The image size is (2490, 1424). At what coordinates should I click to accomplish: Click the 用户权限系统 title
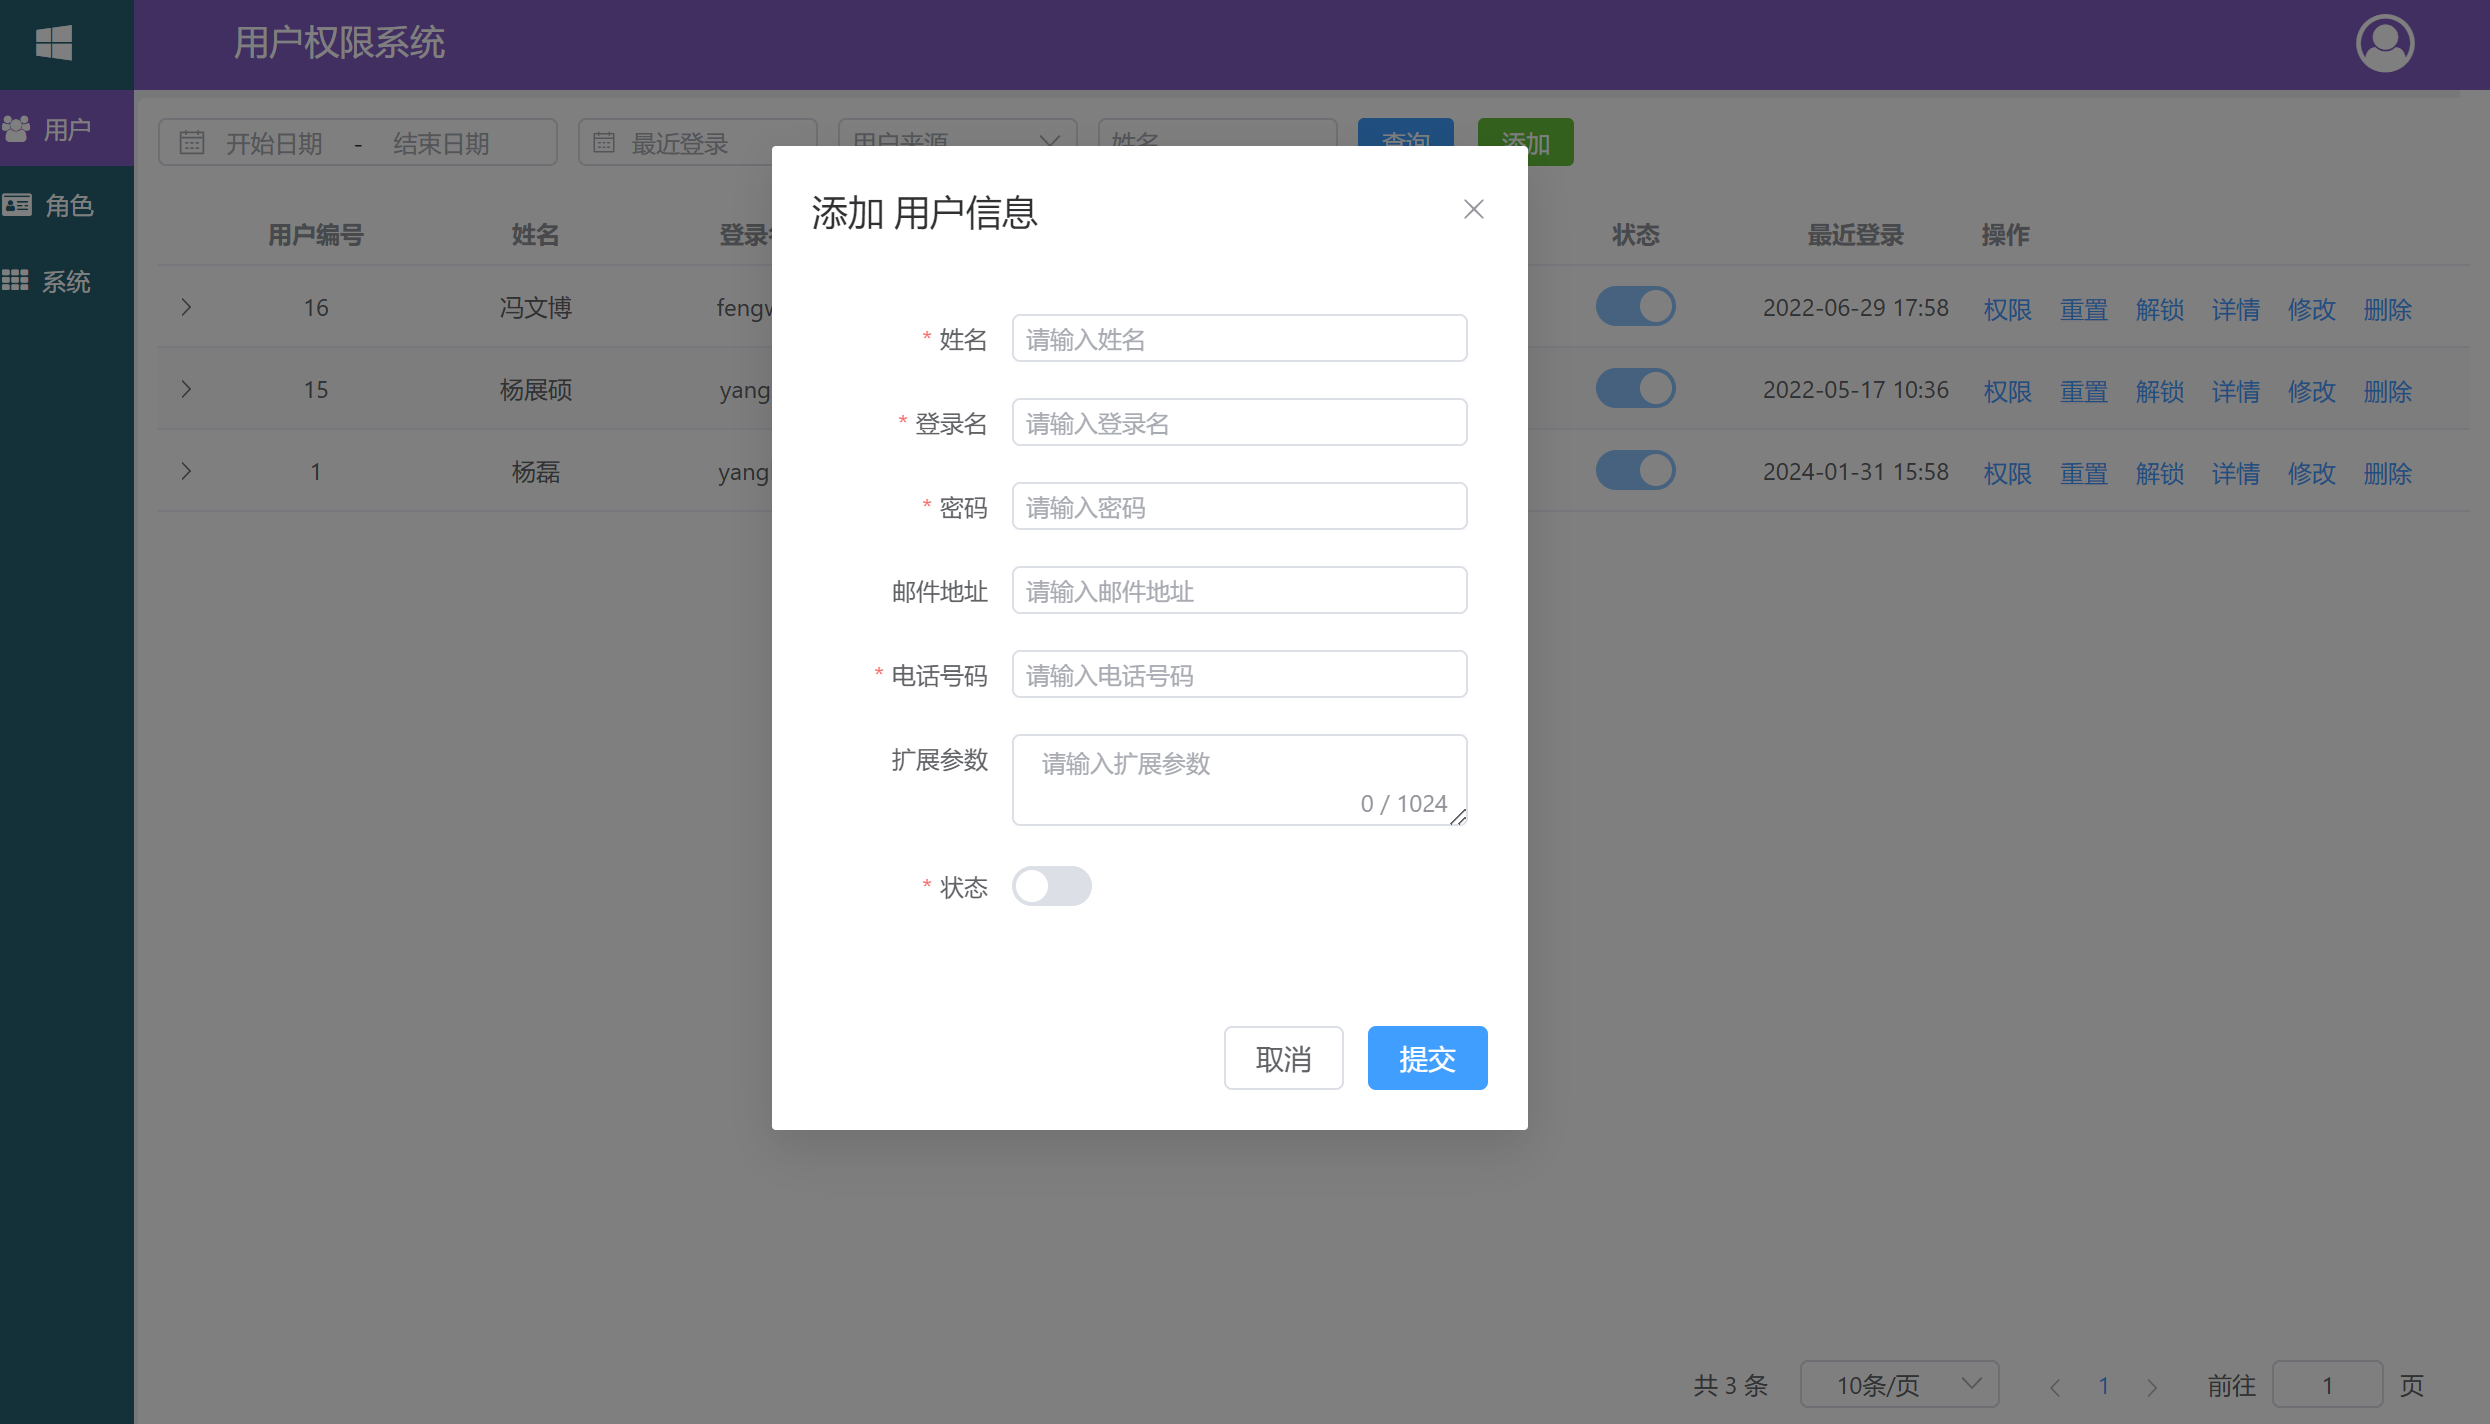[x=339, y=43]
